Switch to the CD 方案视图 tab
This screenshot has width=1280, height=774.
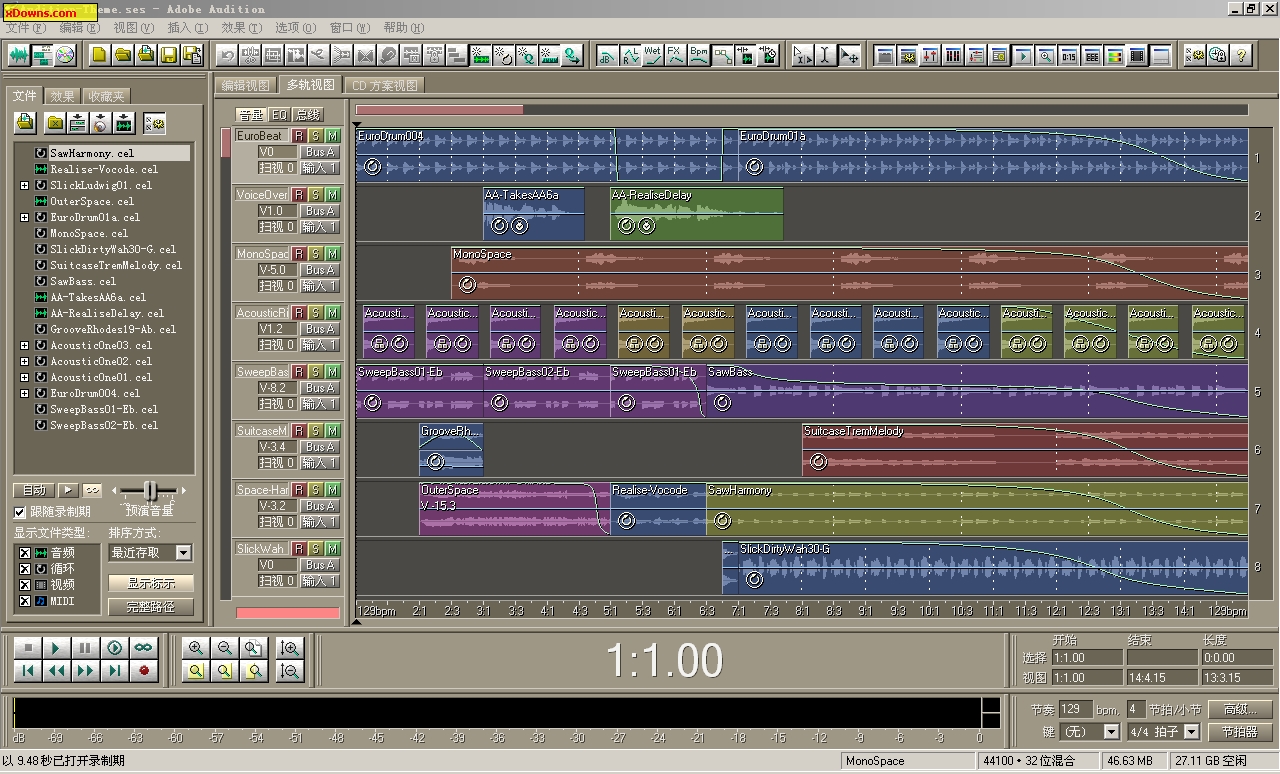(385, 86)
